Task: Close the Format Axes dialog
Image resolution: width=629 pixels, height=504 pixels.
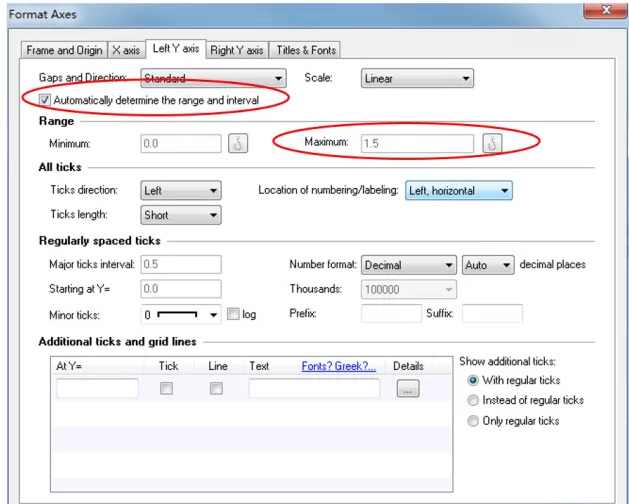Action: click(601, 12)
